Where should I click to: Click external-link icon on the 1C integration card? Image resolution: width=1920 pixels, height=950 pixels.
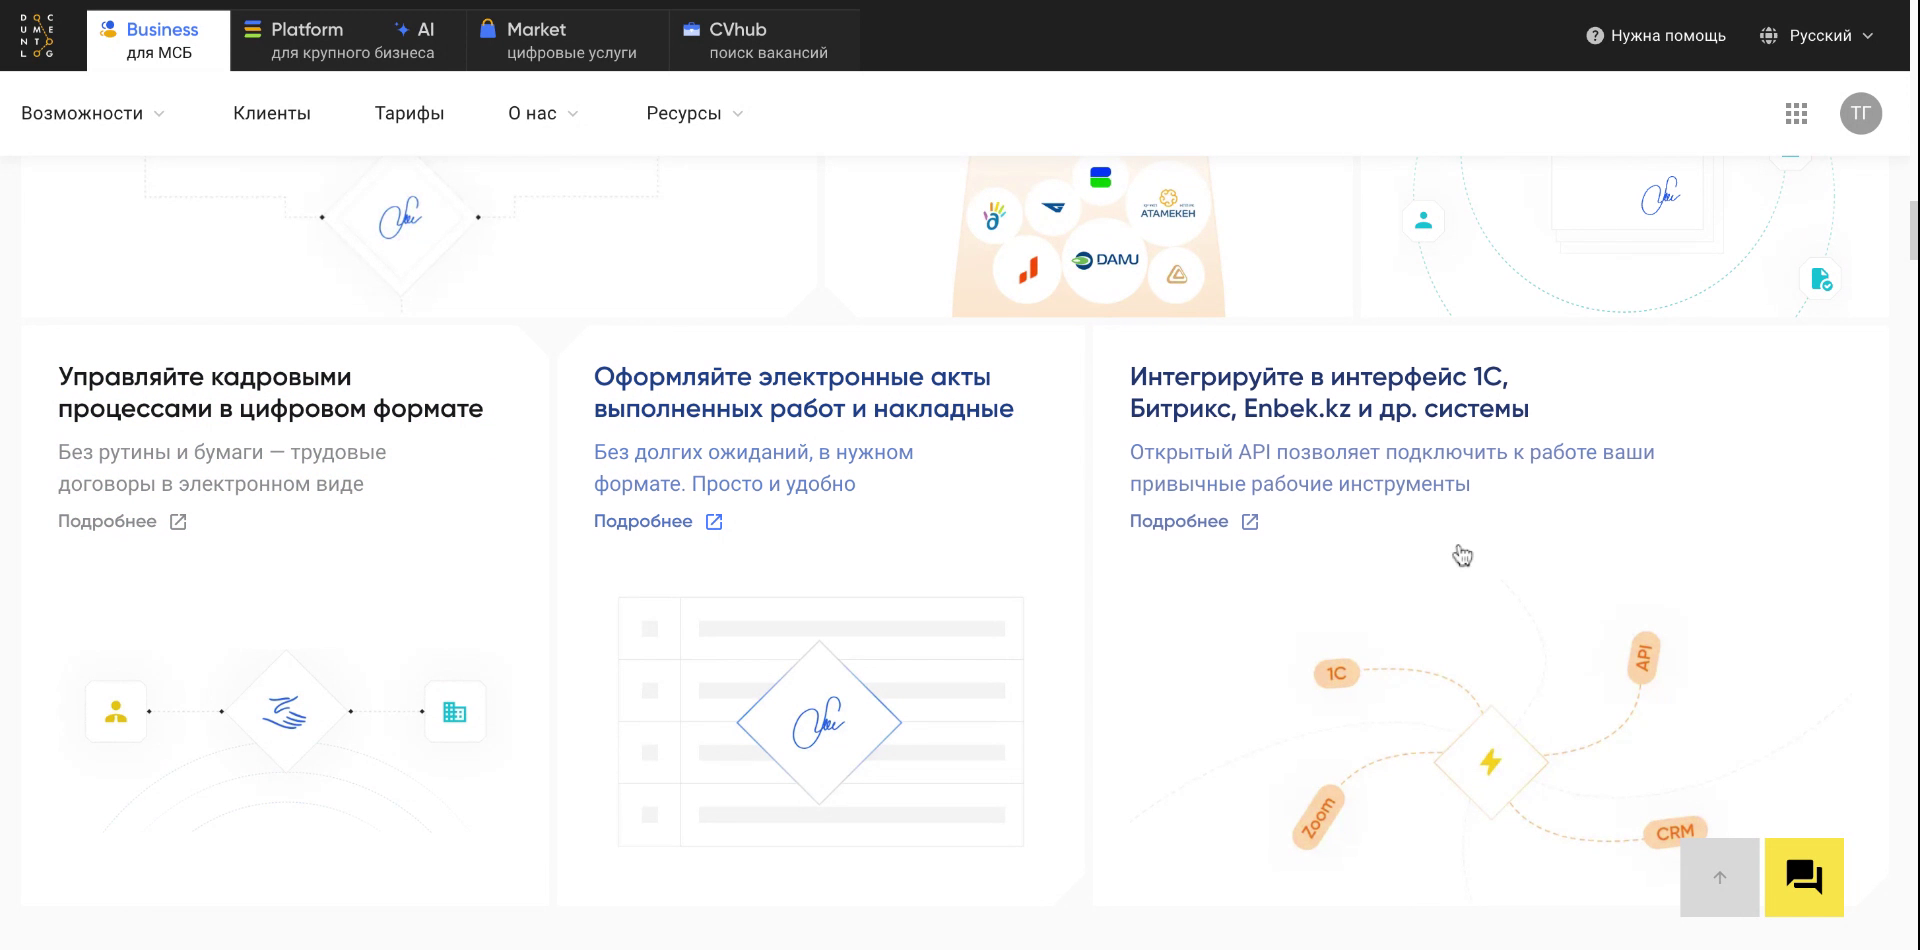point(1250,521)
